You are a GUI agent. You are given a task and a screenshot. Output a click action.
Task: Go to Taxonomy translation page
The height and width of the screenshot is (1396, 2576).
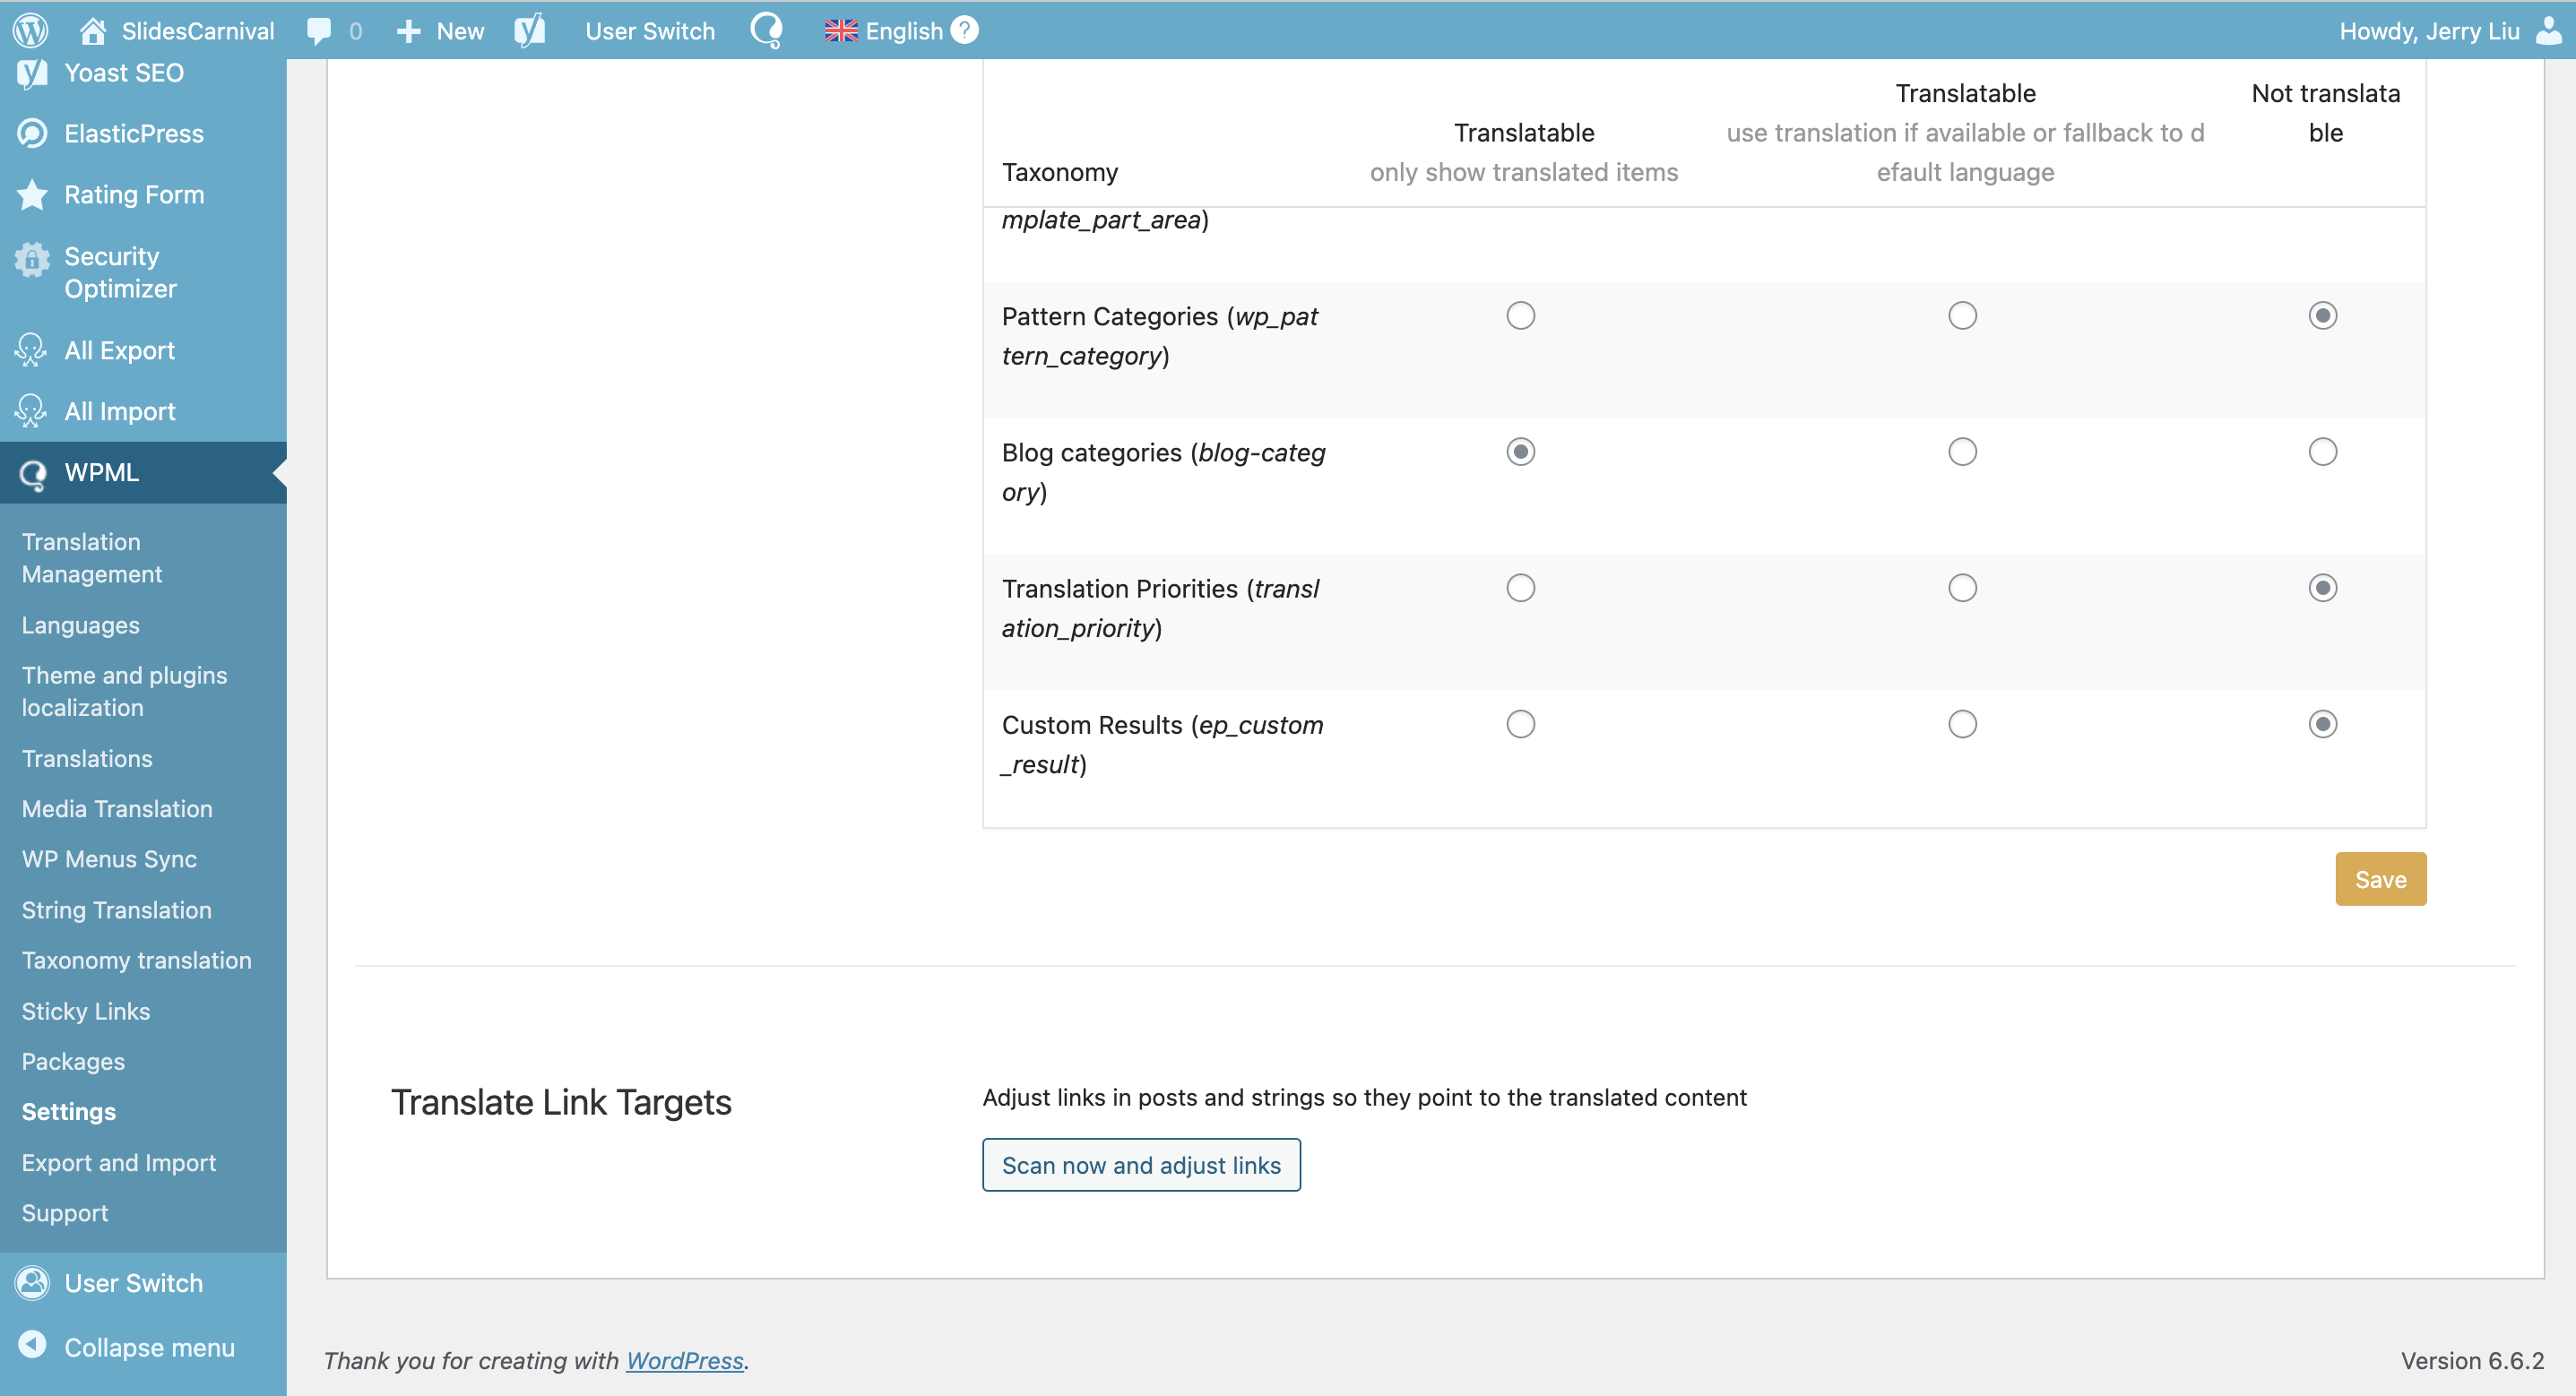click(136, 960)
